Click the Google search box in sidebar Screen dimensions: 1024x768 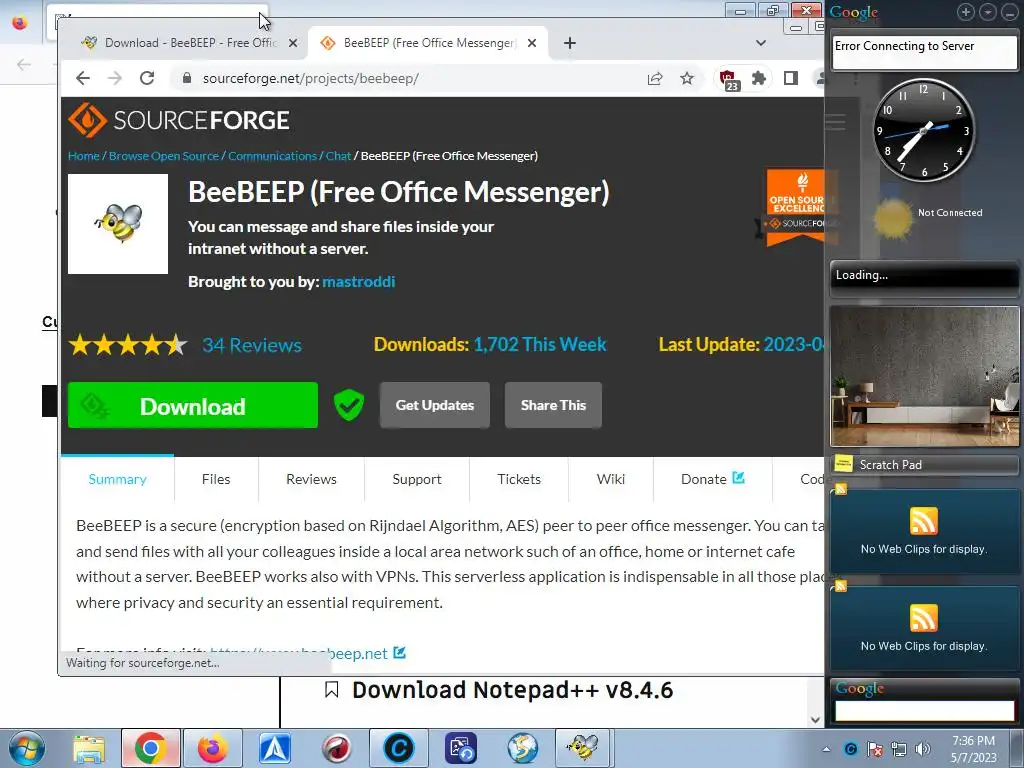[924, 711]
